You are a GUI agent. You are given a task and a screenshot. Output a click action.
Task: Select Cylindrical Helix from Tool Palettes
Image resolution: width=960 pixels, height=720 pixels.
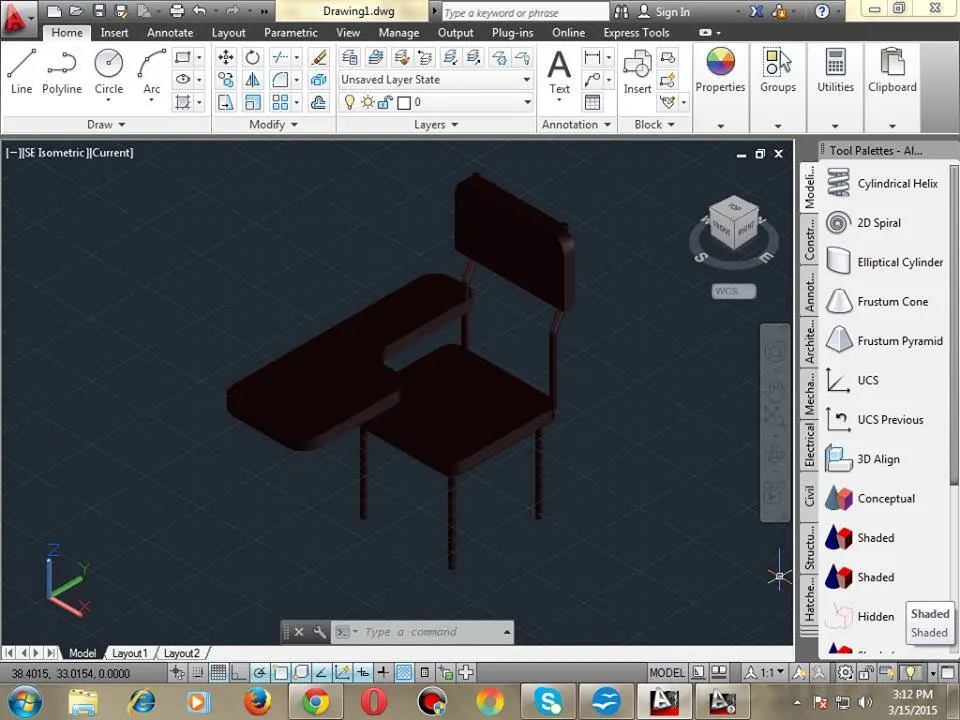pyautogui.click(x=883, y=183)
